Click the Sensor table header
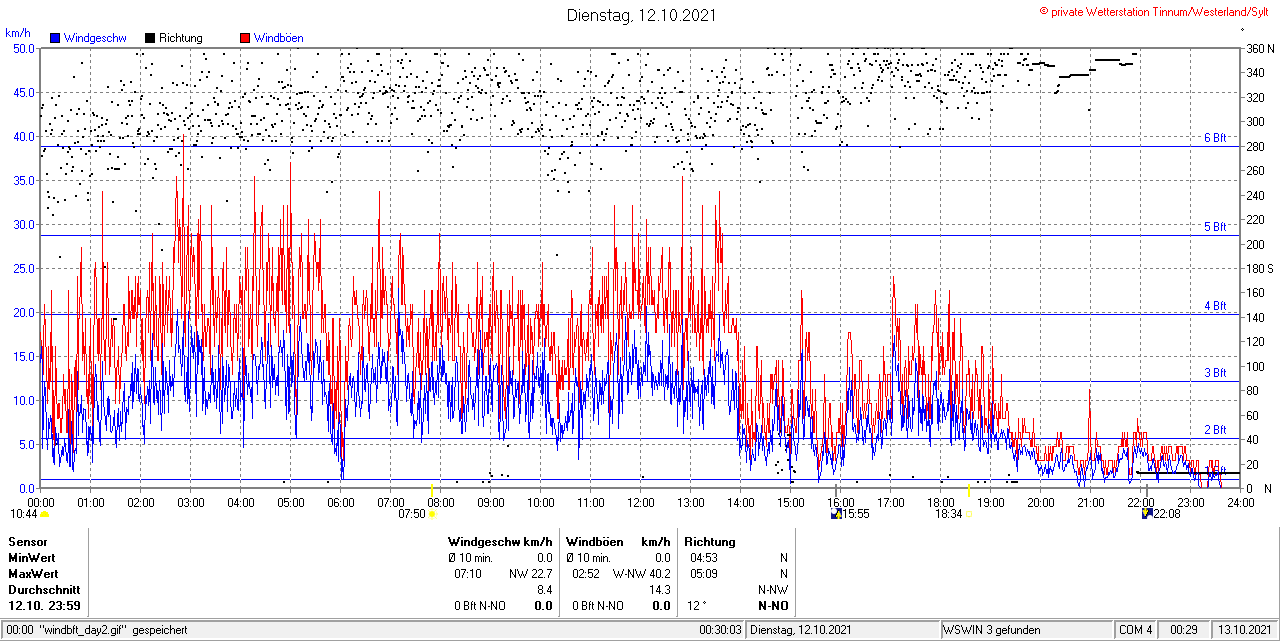Image resolution: width=1280 pixels, height=641 pixels. pos(27,541)
